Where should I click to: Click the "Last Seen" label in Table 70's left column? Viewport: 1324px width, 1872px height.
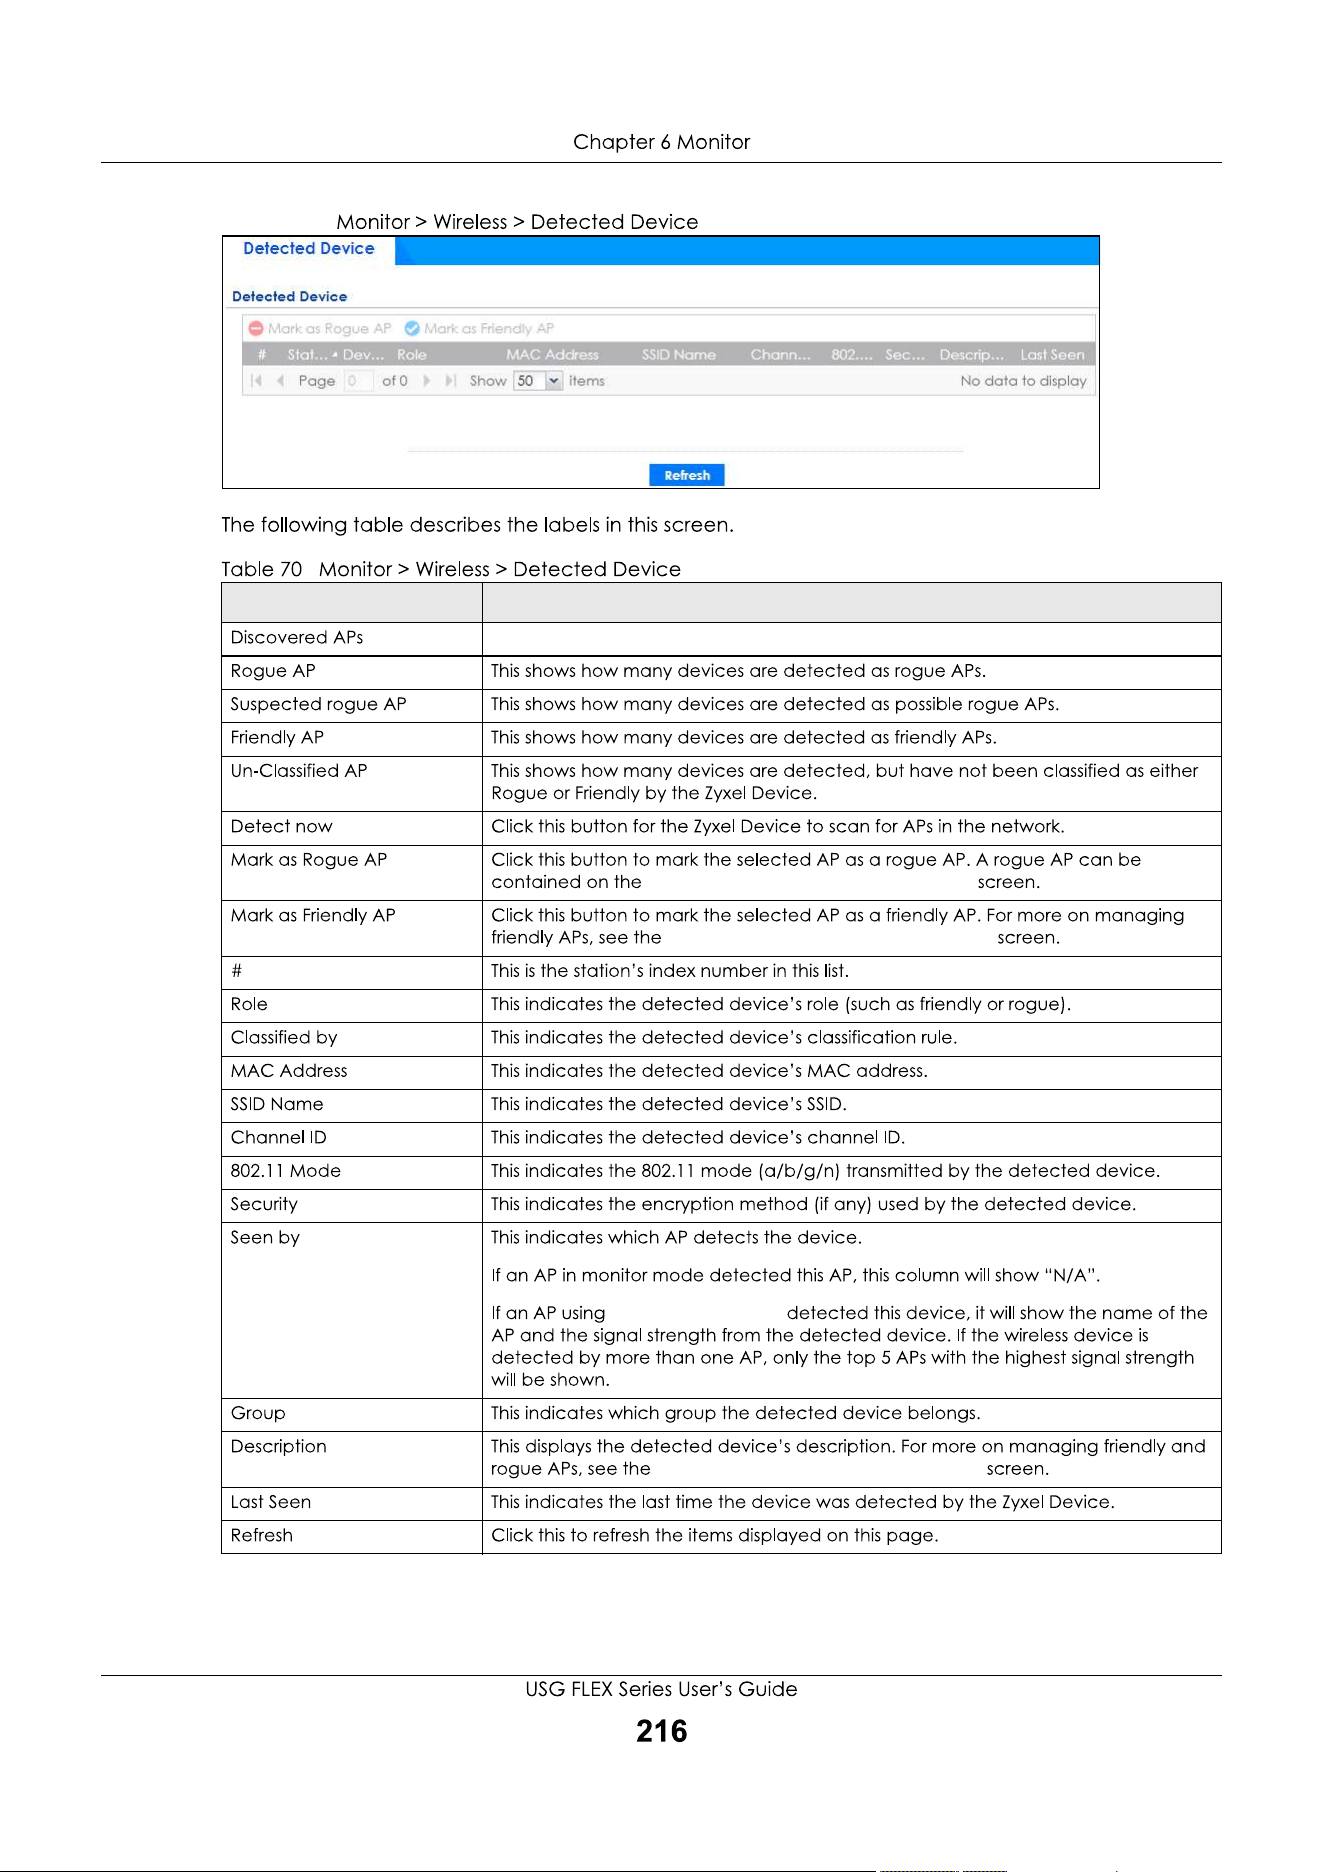[x=270, y=1503]
